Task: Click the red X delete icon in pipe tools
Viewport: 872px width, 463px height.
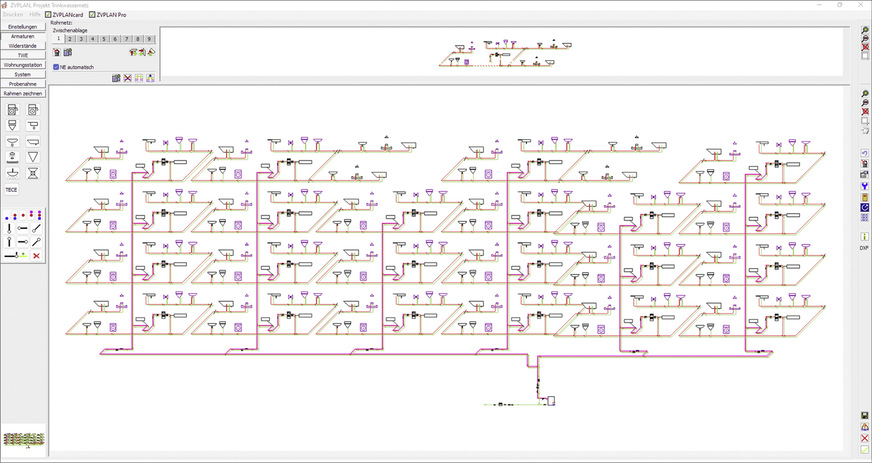Action: coord(37,256)
